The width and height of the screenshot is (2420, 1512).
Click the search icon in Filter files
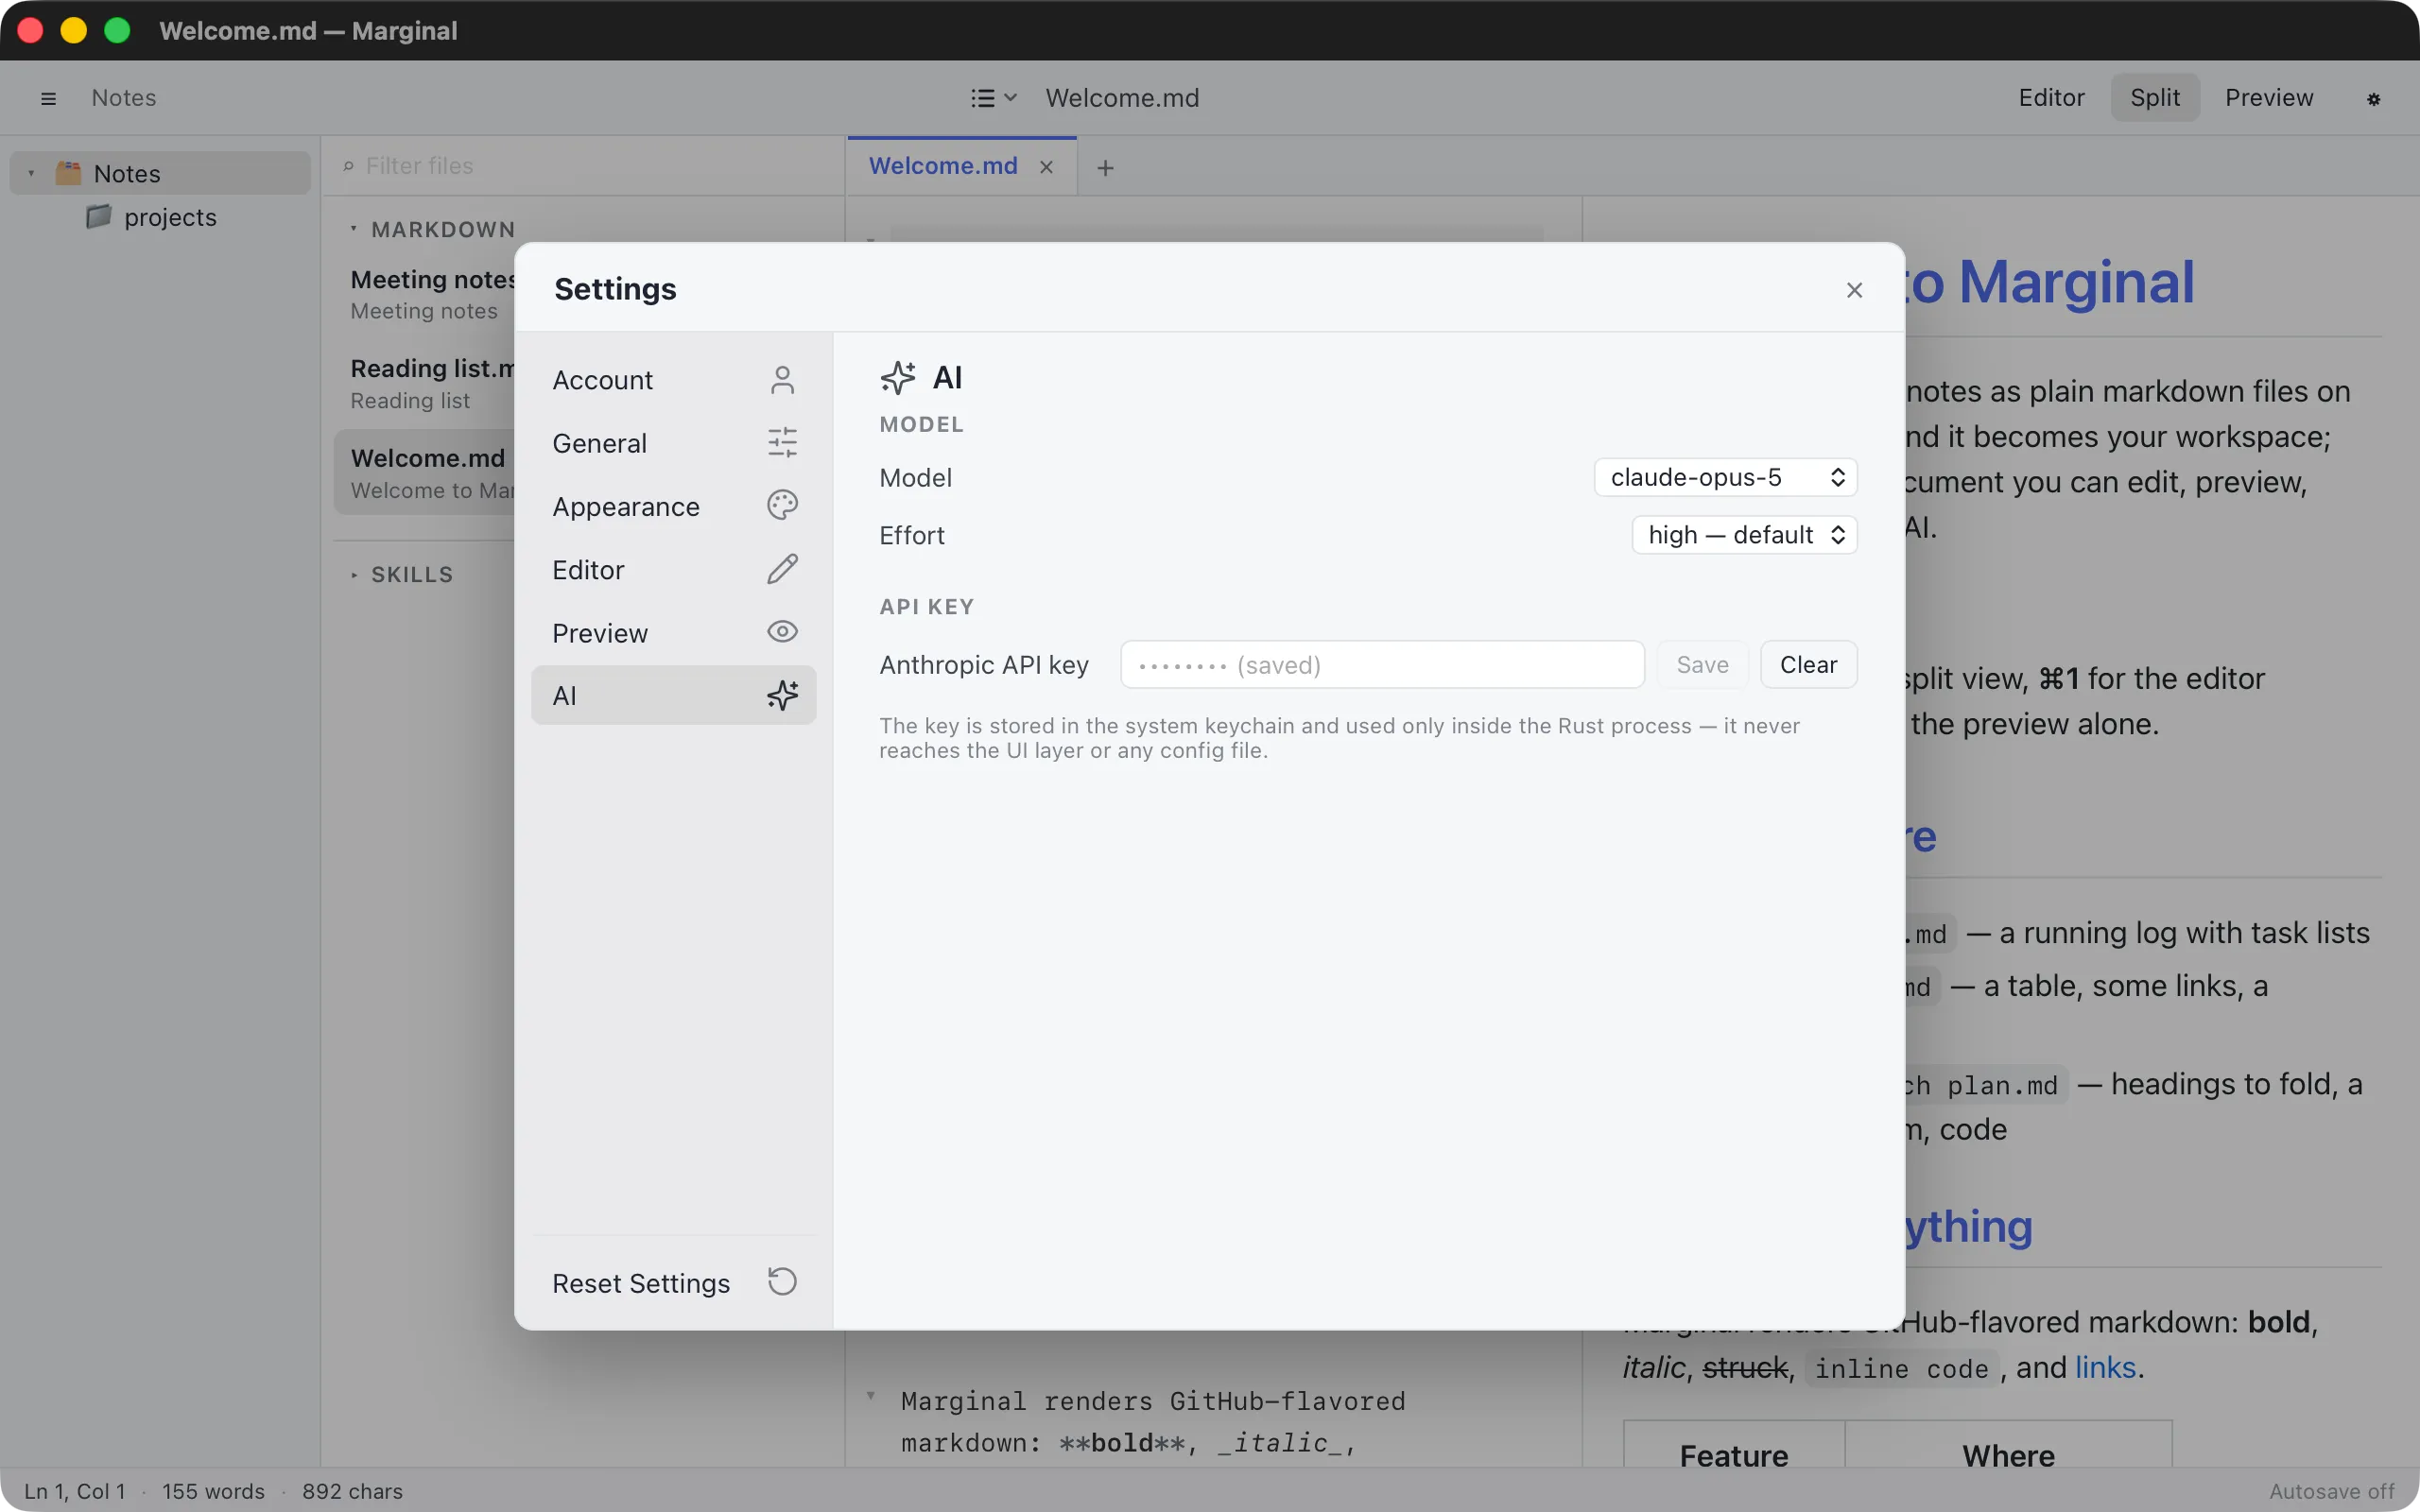[348, 166]
